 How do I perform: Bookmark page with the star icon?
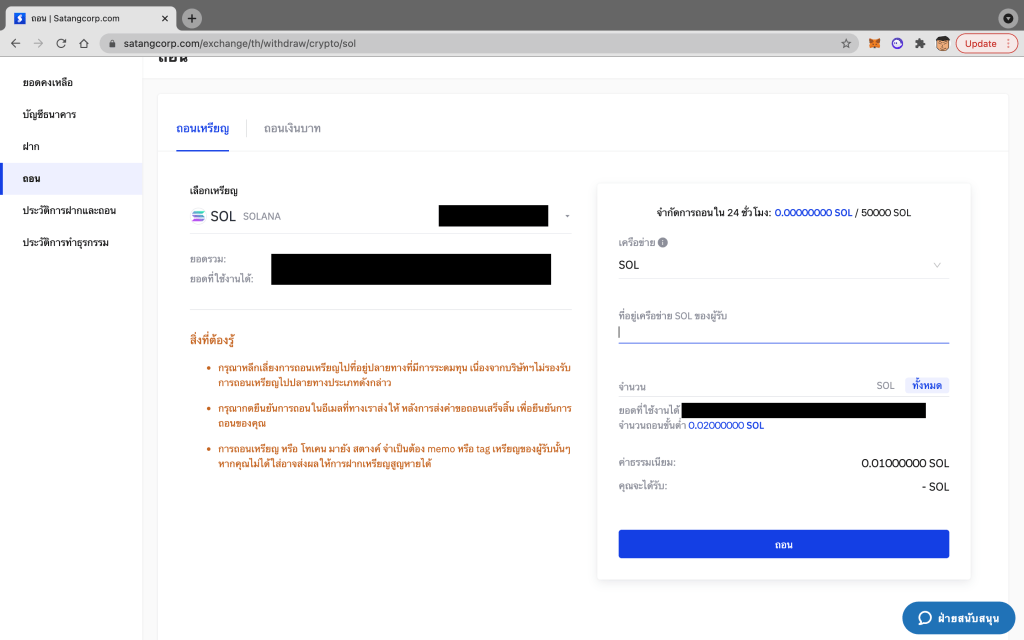click(x=846, y=44)
